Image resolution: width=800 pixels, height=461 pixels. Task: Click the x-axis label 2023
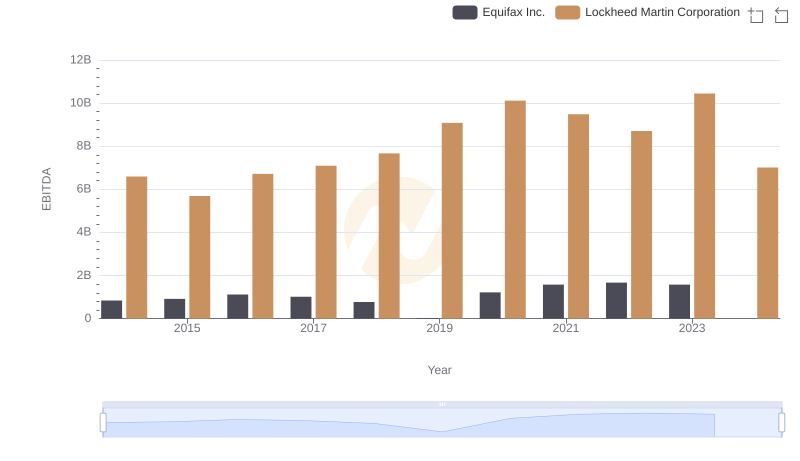692,328
